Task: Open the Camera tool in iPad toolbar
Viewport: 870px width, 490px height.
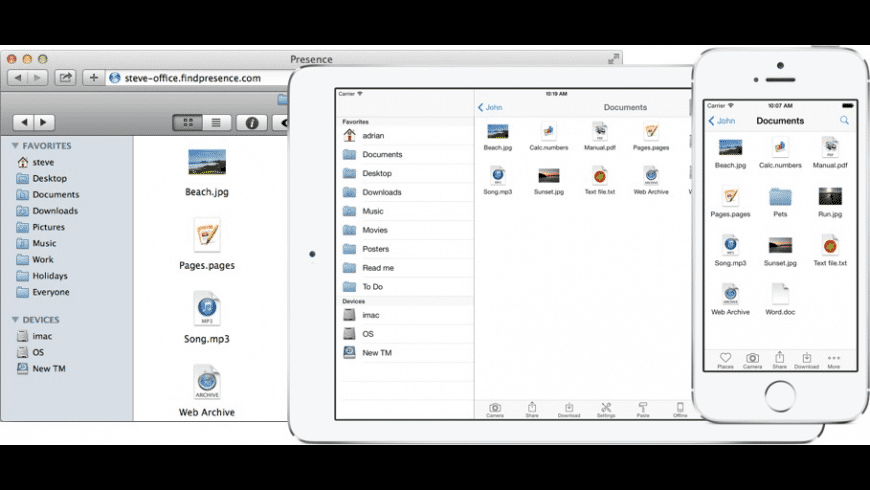Action: coord(495,410)
